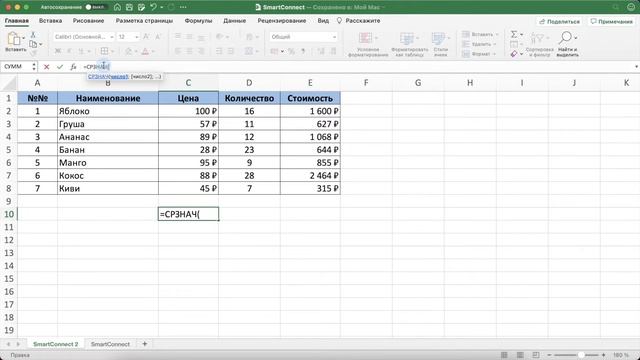Viewport: 640px width, 360px height.
Task: Open Найти и выделить magnifier
Action: click(567, 44)
